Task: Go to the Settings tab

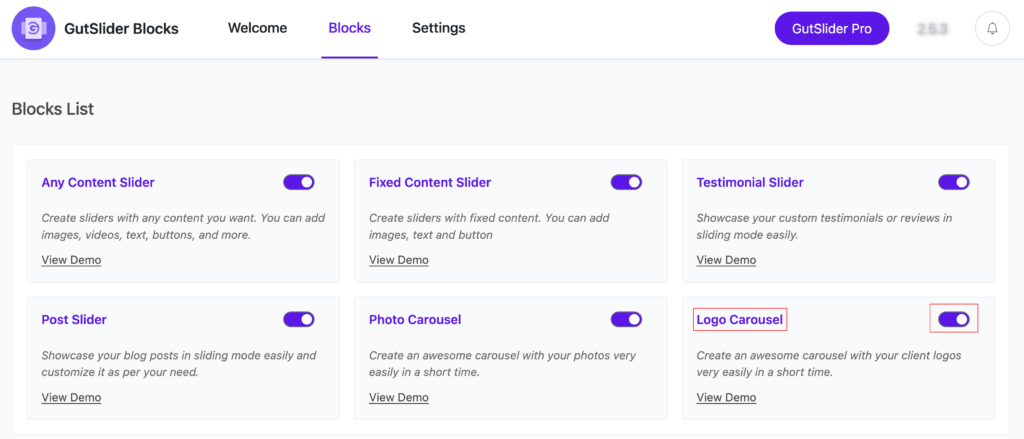Action: pyautogui.click(x=438, y=28)
